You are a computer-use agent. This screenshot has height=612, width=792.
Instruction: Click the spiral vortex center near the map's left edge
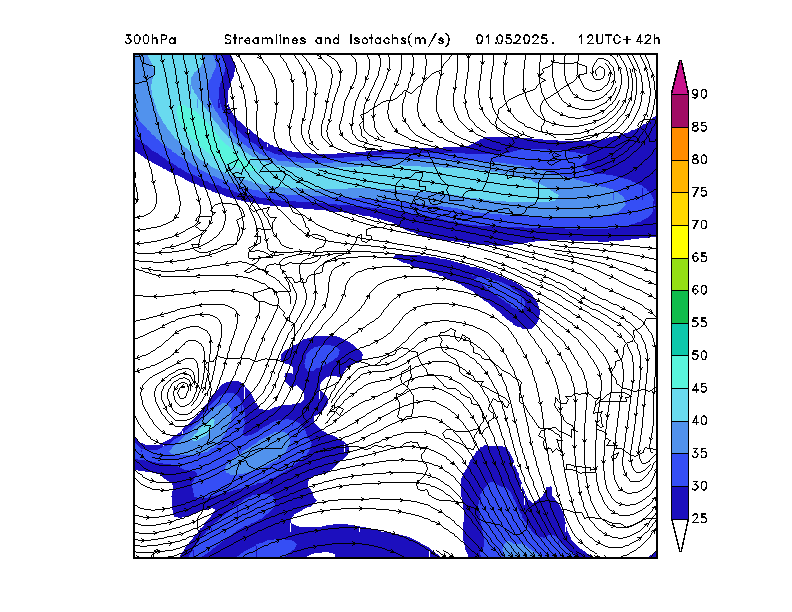[x=182, y=390]
